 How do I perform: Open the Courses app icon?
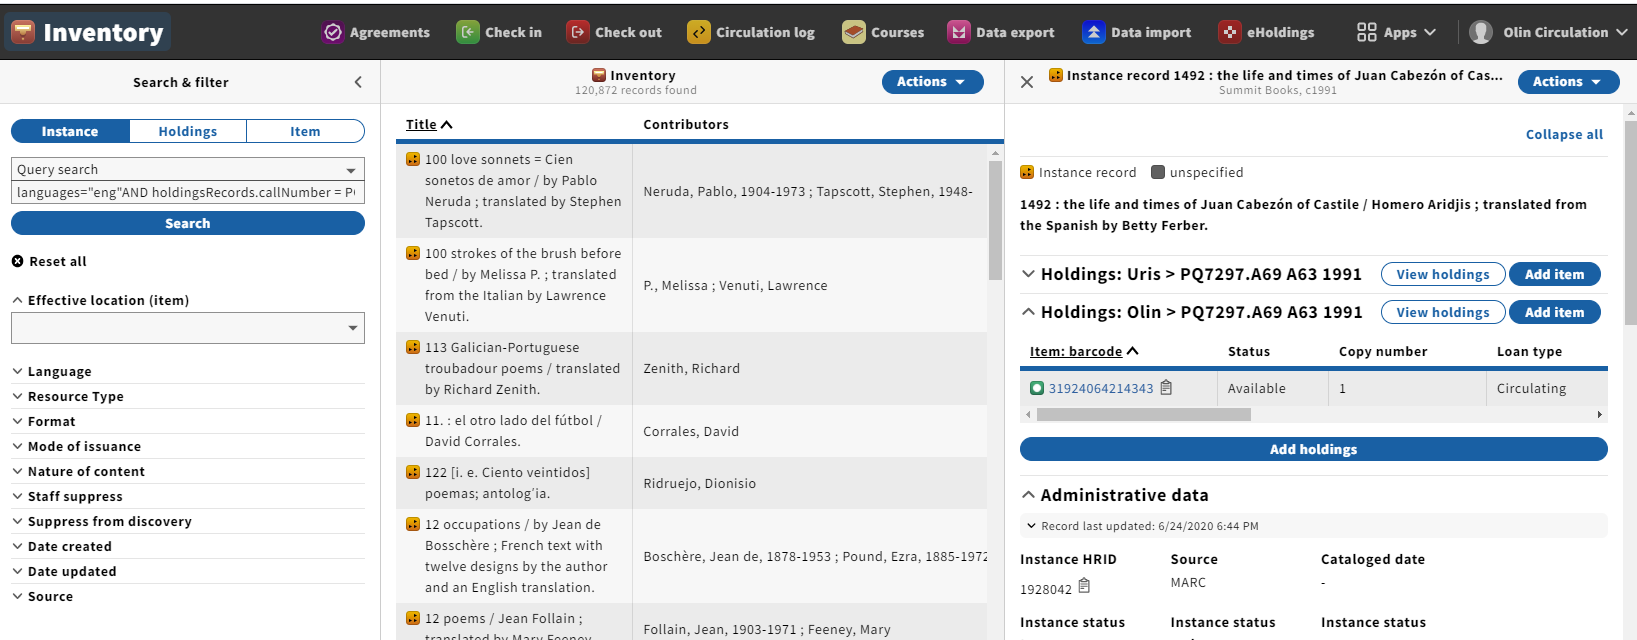tap(854, 32)
